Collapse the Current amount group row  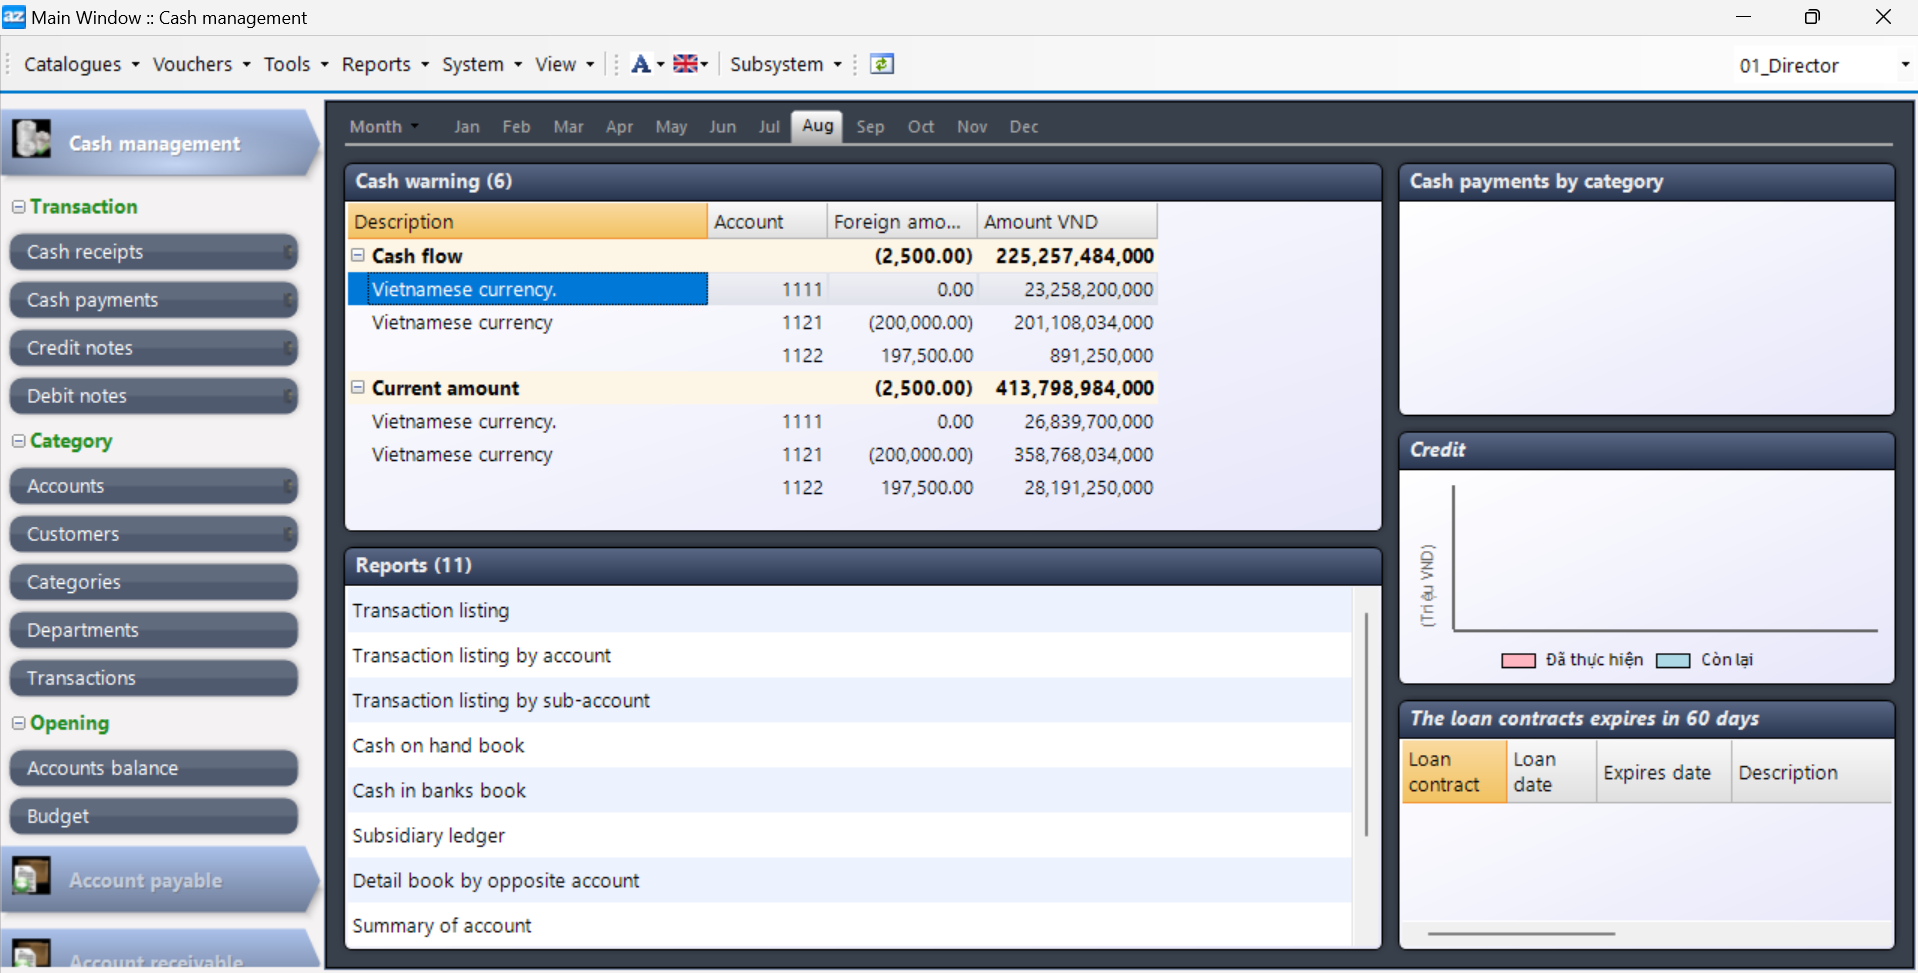click(358, 388)
